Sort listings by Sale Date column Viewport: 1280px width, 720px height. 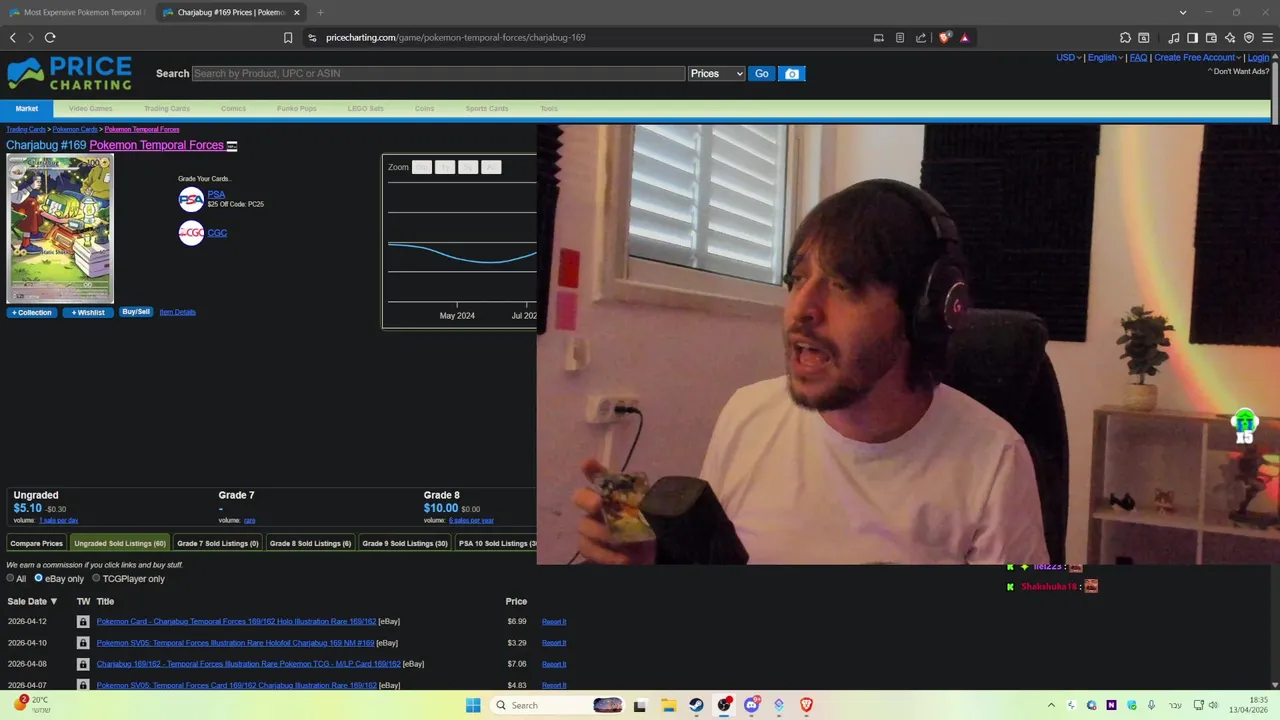coord(32,601)
